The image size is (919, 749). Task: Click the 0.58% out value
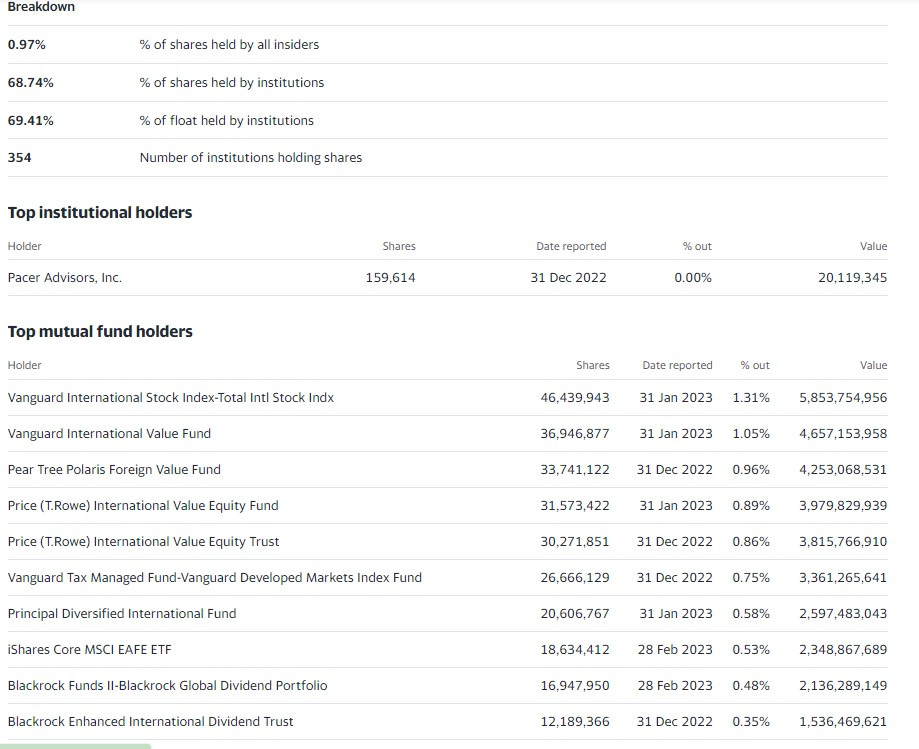click(x=751, y=614)
